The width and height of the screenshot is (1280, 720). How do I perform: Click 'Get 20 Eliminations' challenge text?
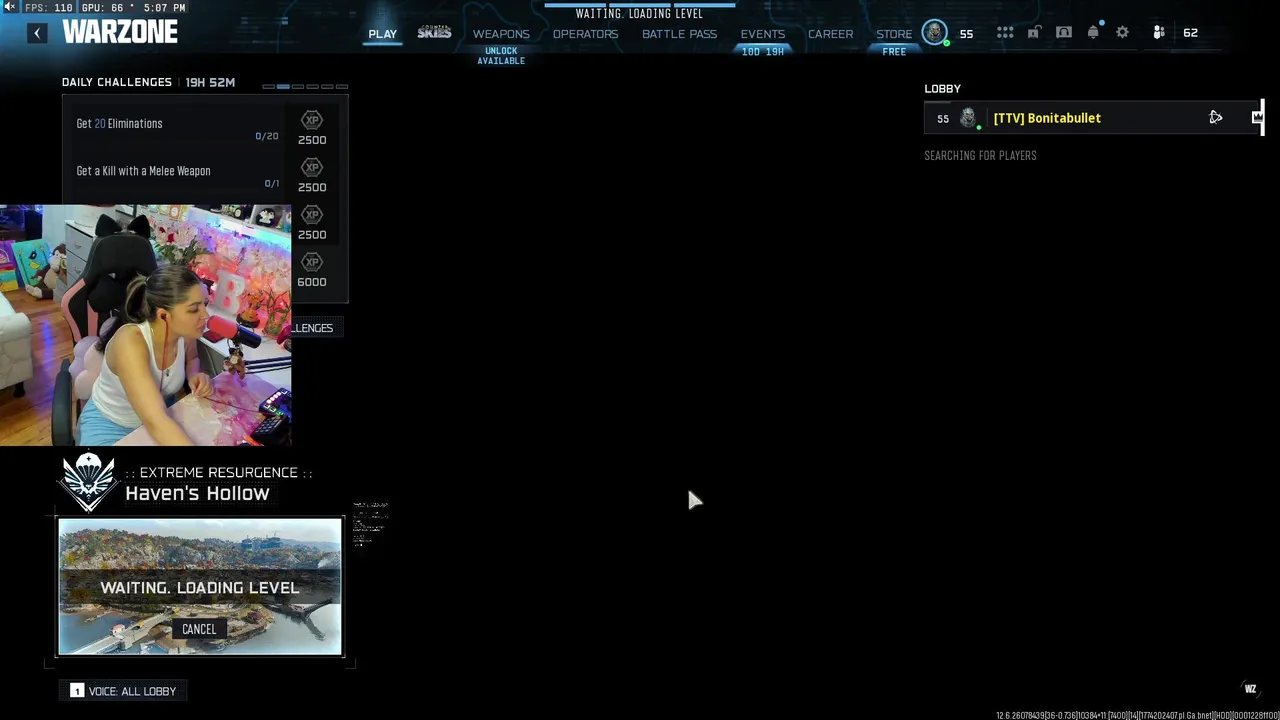click(119, 123)
